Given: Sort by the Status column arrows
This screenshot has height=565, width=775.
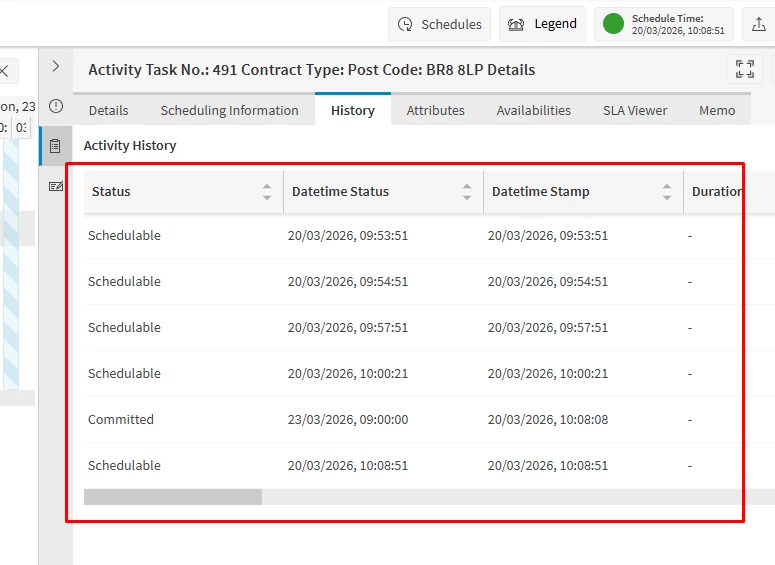Looking at the screenshot, I should click(x=267, y=192).
